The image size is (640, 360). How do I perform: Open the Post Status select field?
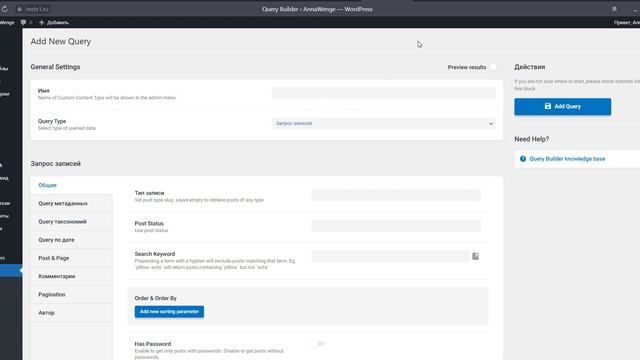[x=396, y=226]
